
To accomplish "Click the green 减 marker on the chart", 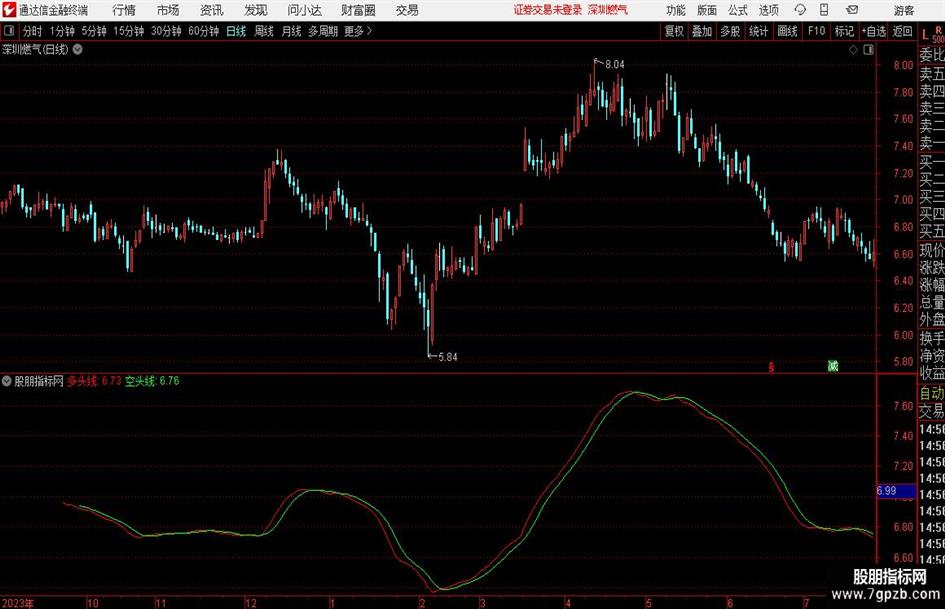I will pos(833,365).
